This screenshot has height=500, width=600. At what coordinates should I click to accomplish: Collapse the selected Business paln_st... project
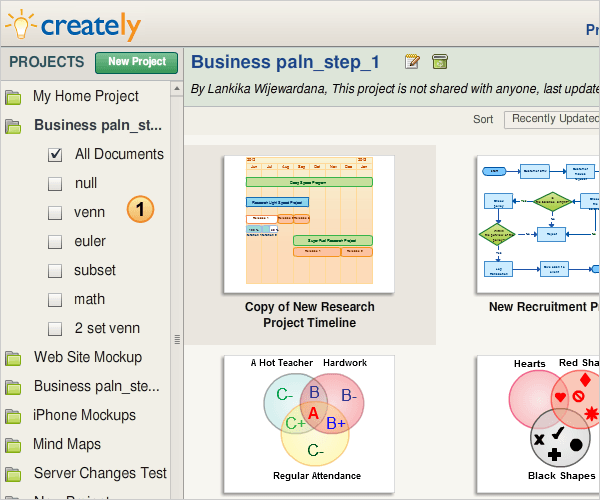13,126
